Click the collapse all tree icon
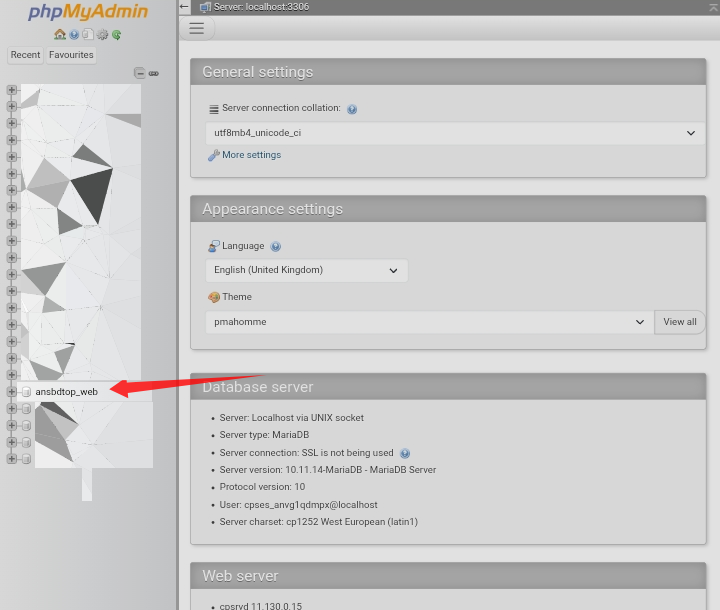Screen dimensions: 720x610 coord(140,73)
